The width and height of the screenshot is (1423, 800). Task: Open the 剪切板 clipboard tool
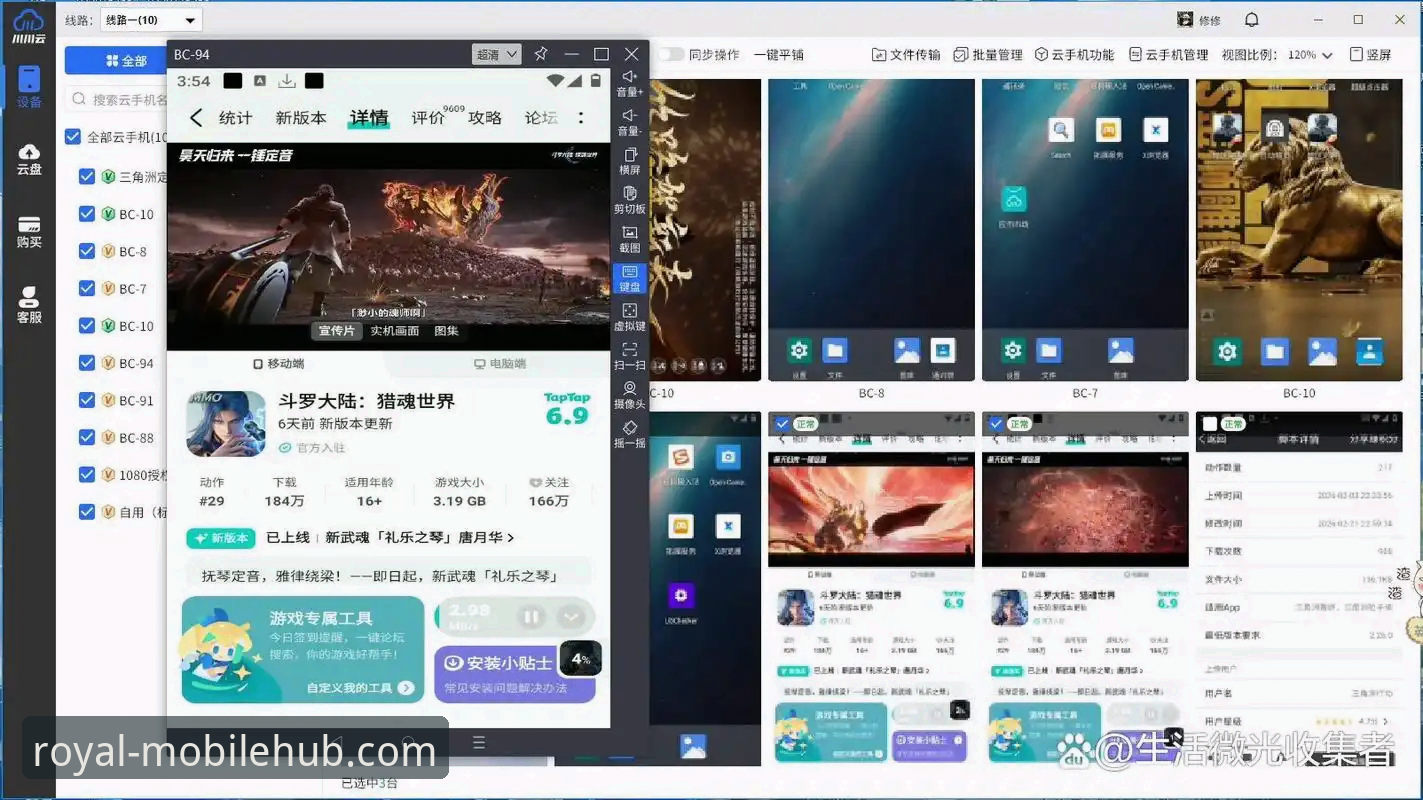[x=630, y=200]
